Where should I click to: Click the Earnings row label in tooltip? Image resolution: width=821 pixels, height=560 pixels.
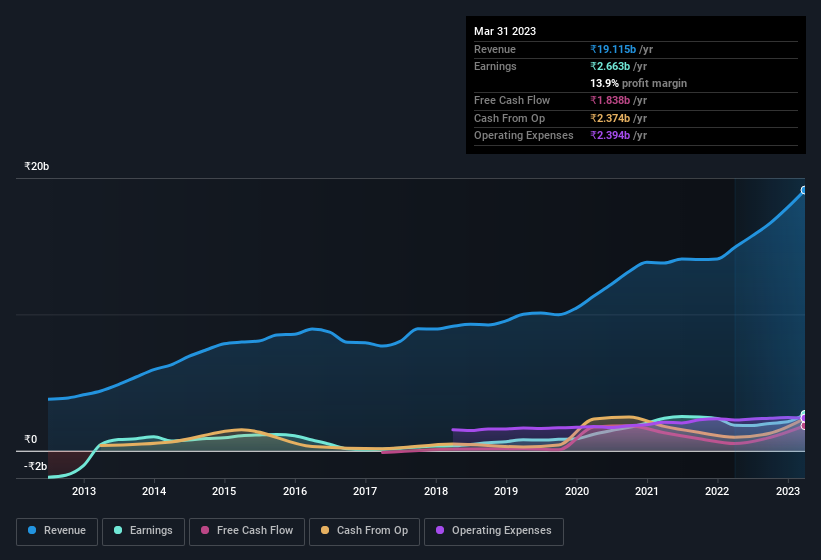click(x=495, y=66)
